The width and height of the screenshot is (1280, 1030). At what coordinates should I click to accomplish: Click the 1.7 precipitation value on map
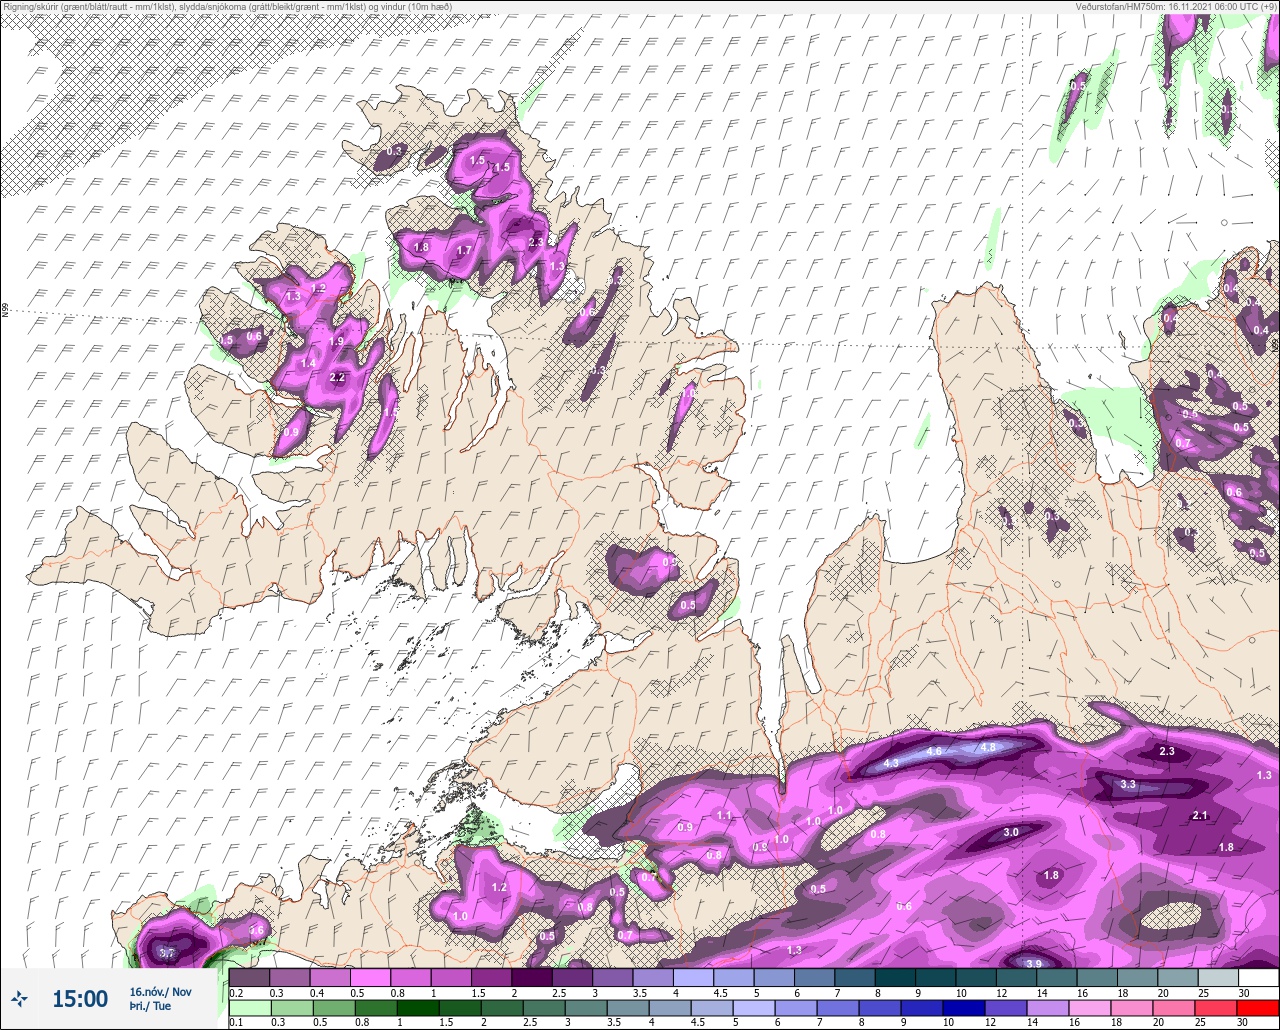tap(464, 250)
